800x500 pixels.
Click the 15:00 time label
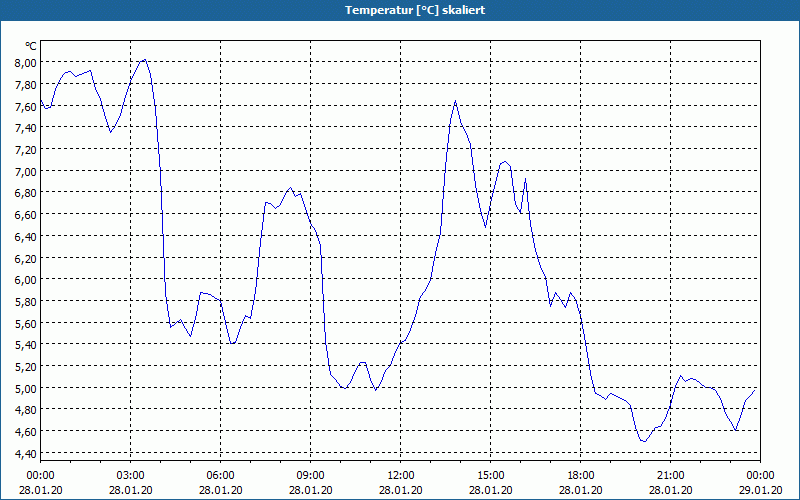[491, 476]
